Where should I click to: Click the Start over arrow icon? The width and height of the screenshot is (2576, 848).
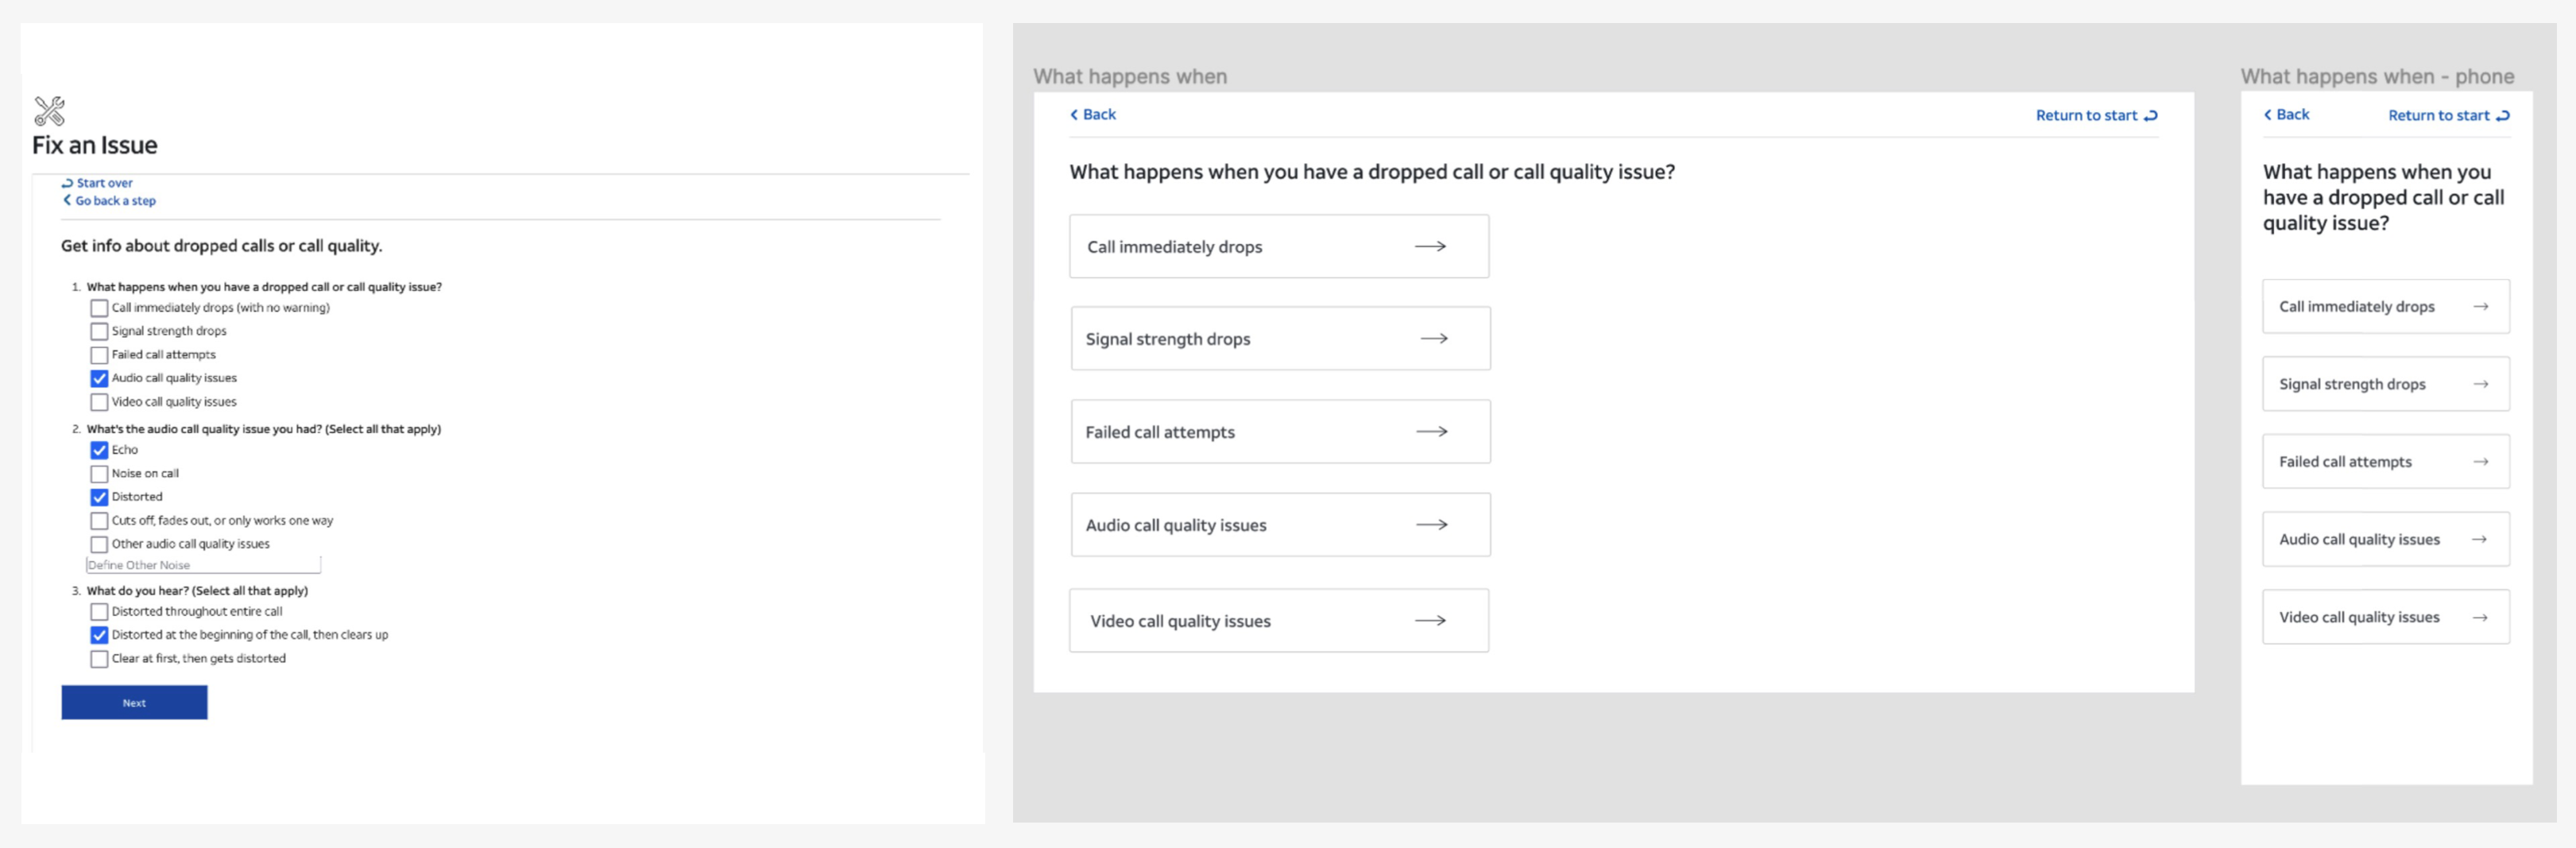coord(67,183)
